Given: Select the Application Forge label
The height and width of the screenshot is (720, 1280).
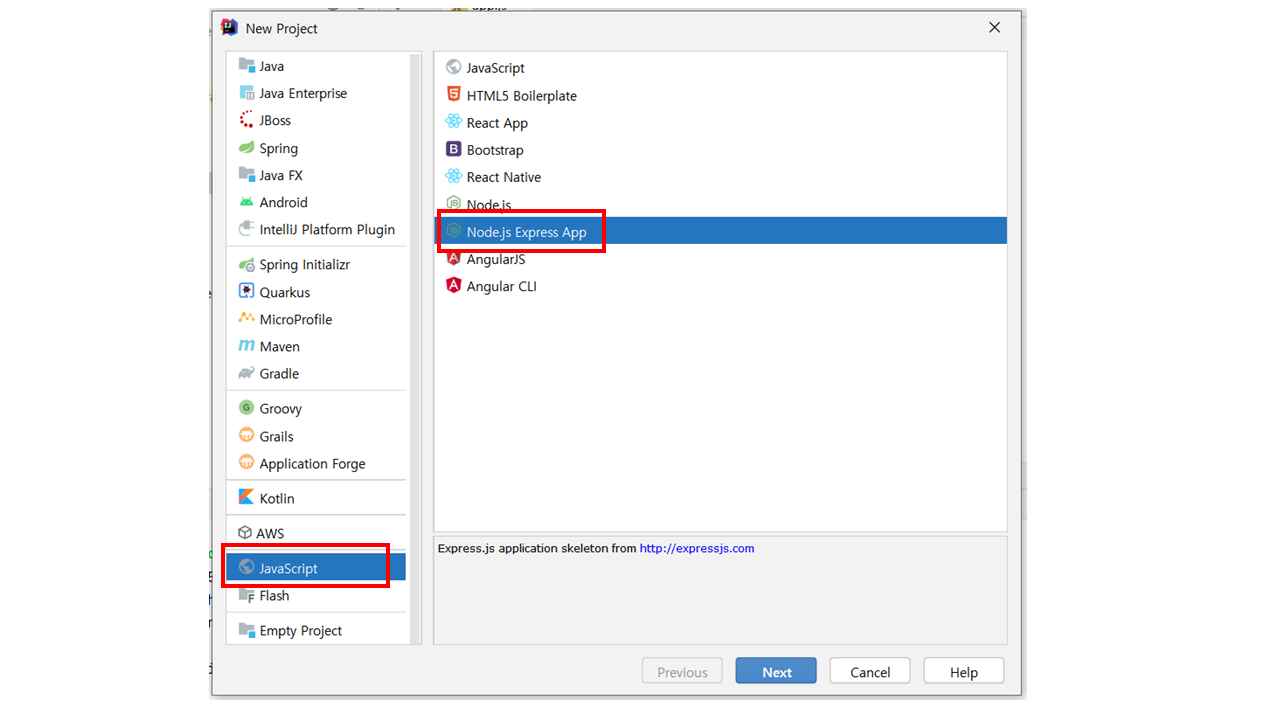Looking at the screenshot, I should tap(313, 464).
